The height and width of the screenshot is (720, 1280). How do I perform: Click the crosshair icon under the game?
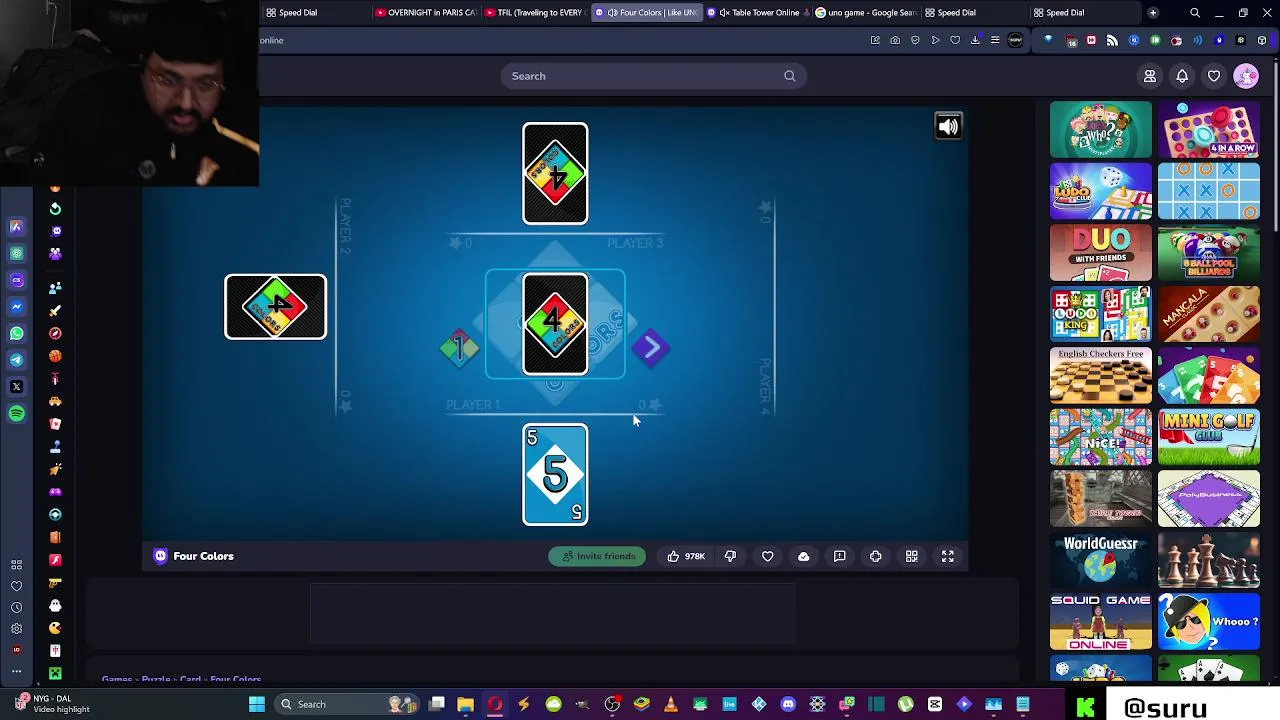tap(875, 556)
